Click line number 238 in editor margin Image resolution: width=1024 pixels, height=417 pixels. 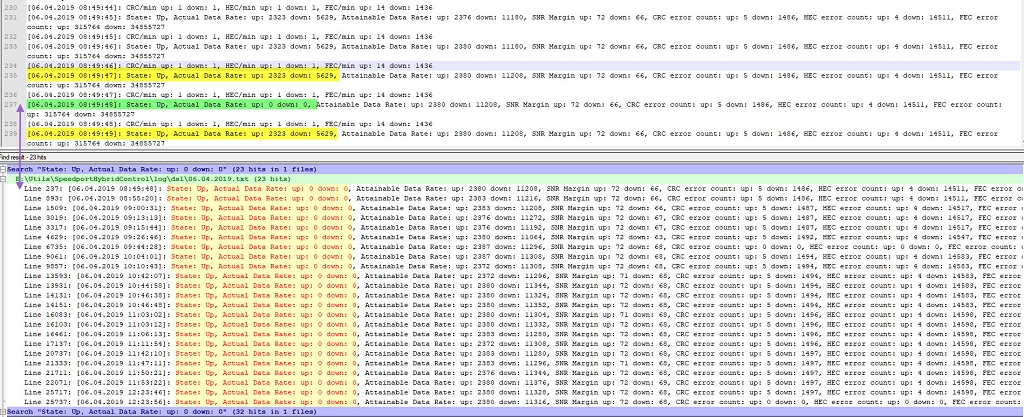point(11,123)
